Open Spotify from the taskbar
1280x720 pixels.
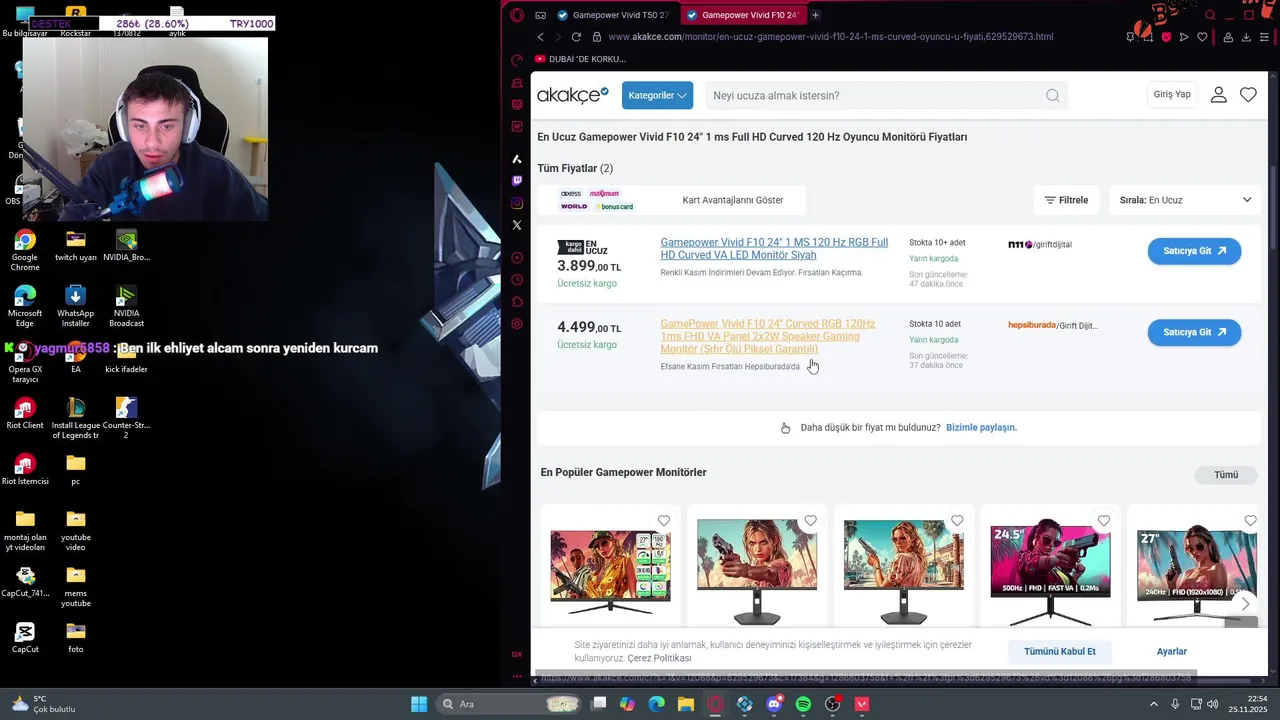(803, 704)
